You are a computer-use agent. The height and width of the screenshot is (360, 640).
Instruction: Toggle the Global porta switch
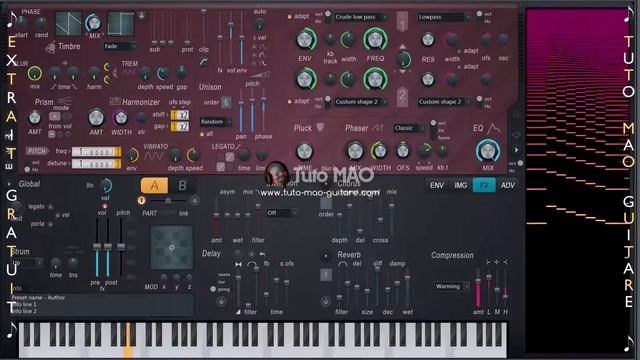coord(50,224)
